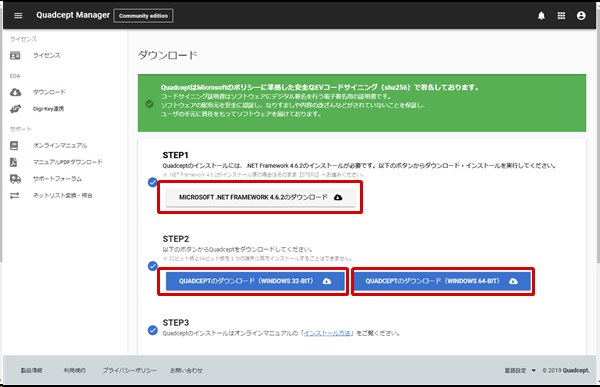Open ネットリスト変換・照合 in the sidebar
The height and width of the screenshot is (387, 600).
pyautogui.click(x=62, y=196)
